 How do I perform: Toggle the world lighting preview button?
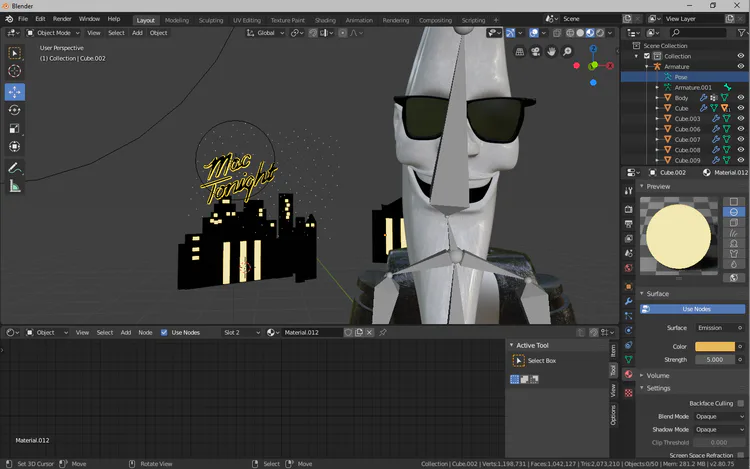[734, 277]
